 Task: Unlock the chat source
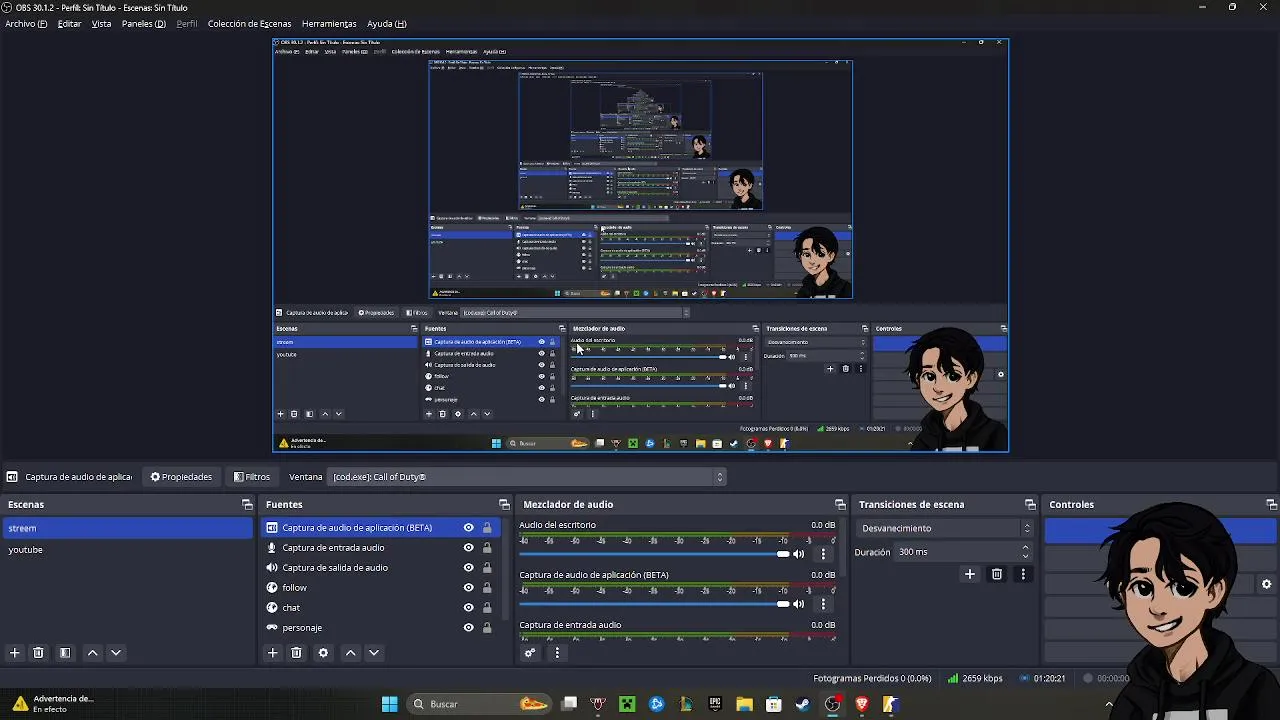click(x=487, y=608)
